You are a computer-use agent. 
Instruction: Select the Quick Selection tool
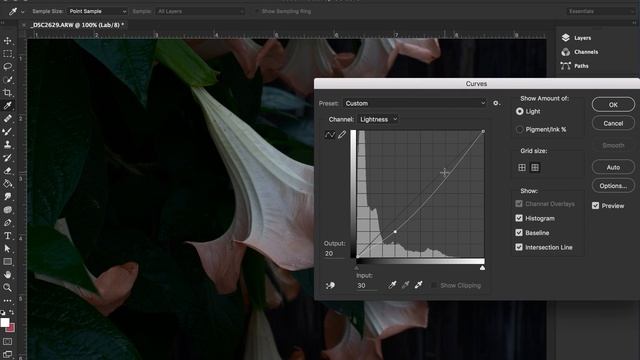pos(7,80)
